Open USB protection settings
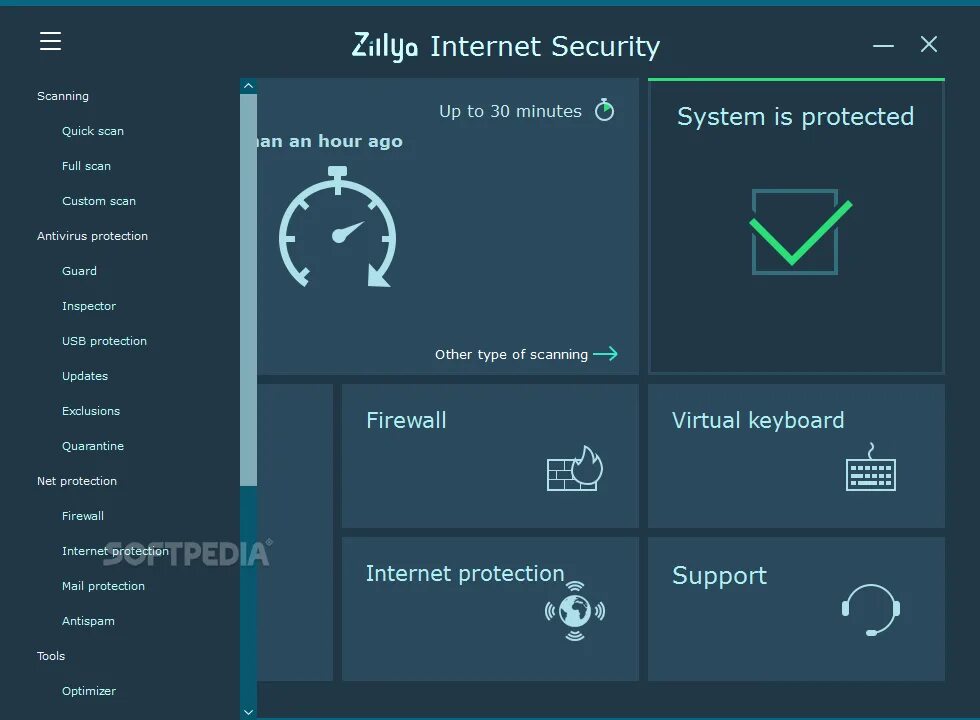This screenshot has height=720, width=980. coord(104,341)
